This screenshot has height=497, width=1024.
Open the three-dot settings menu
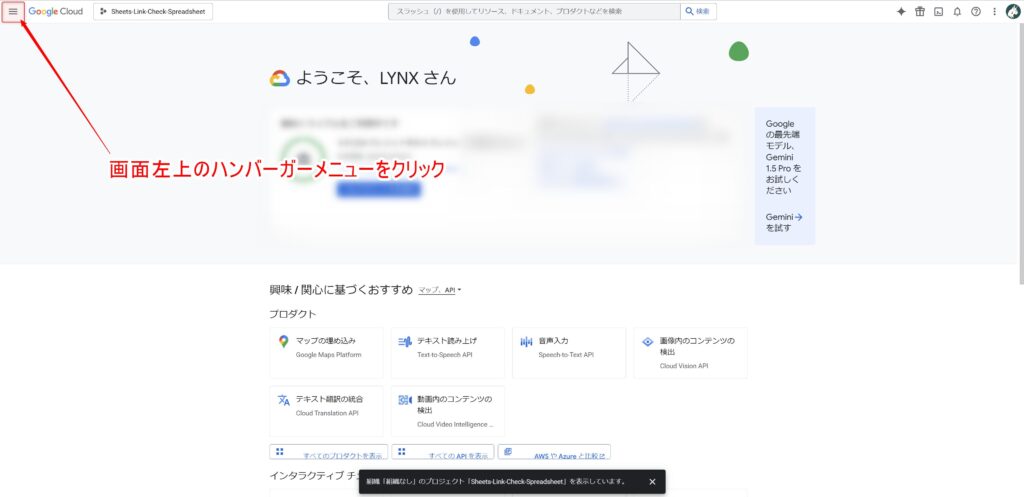(x=994, y=12)
